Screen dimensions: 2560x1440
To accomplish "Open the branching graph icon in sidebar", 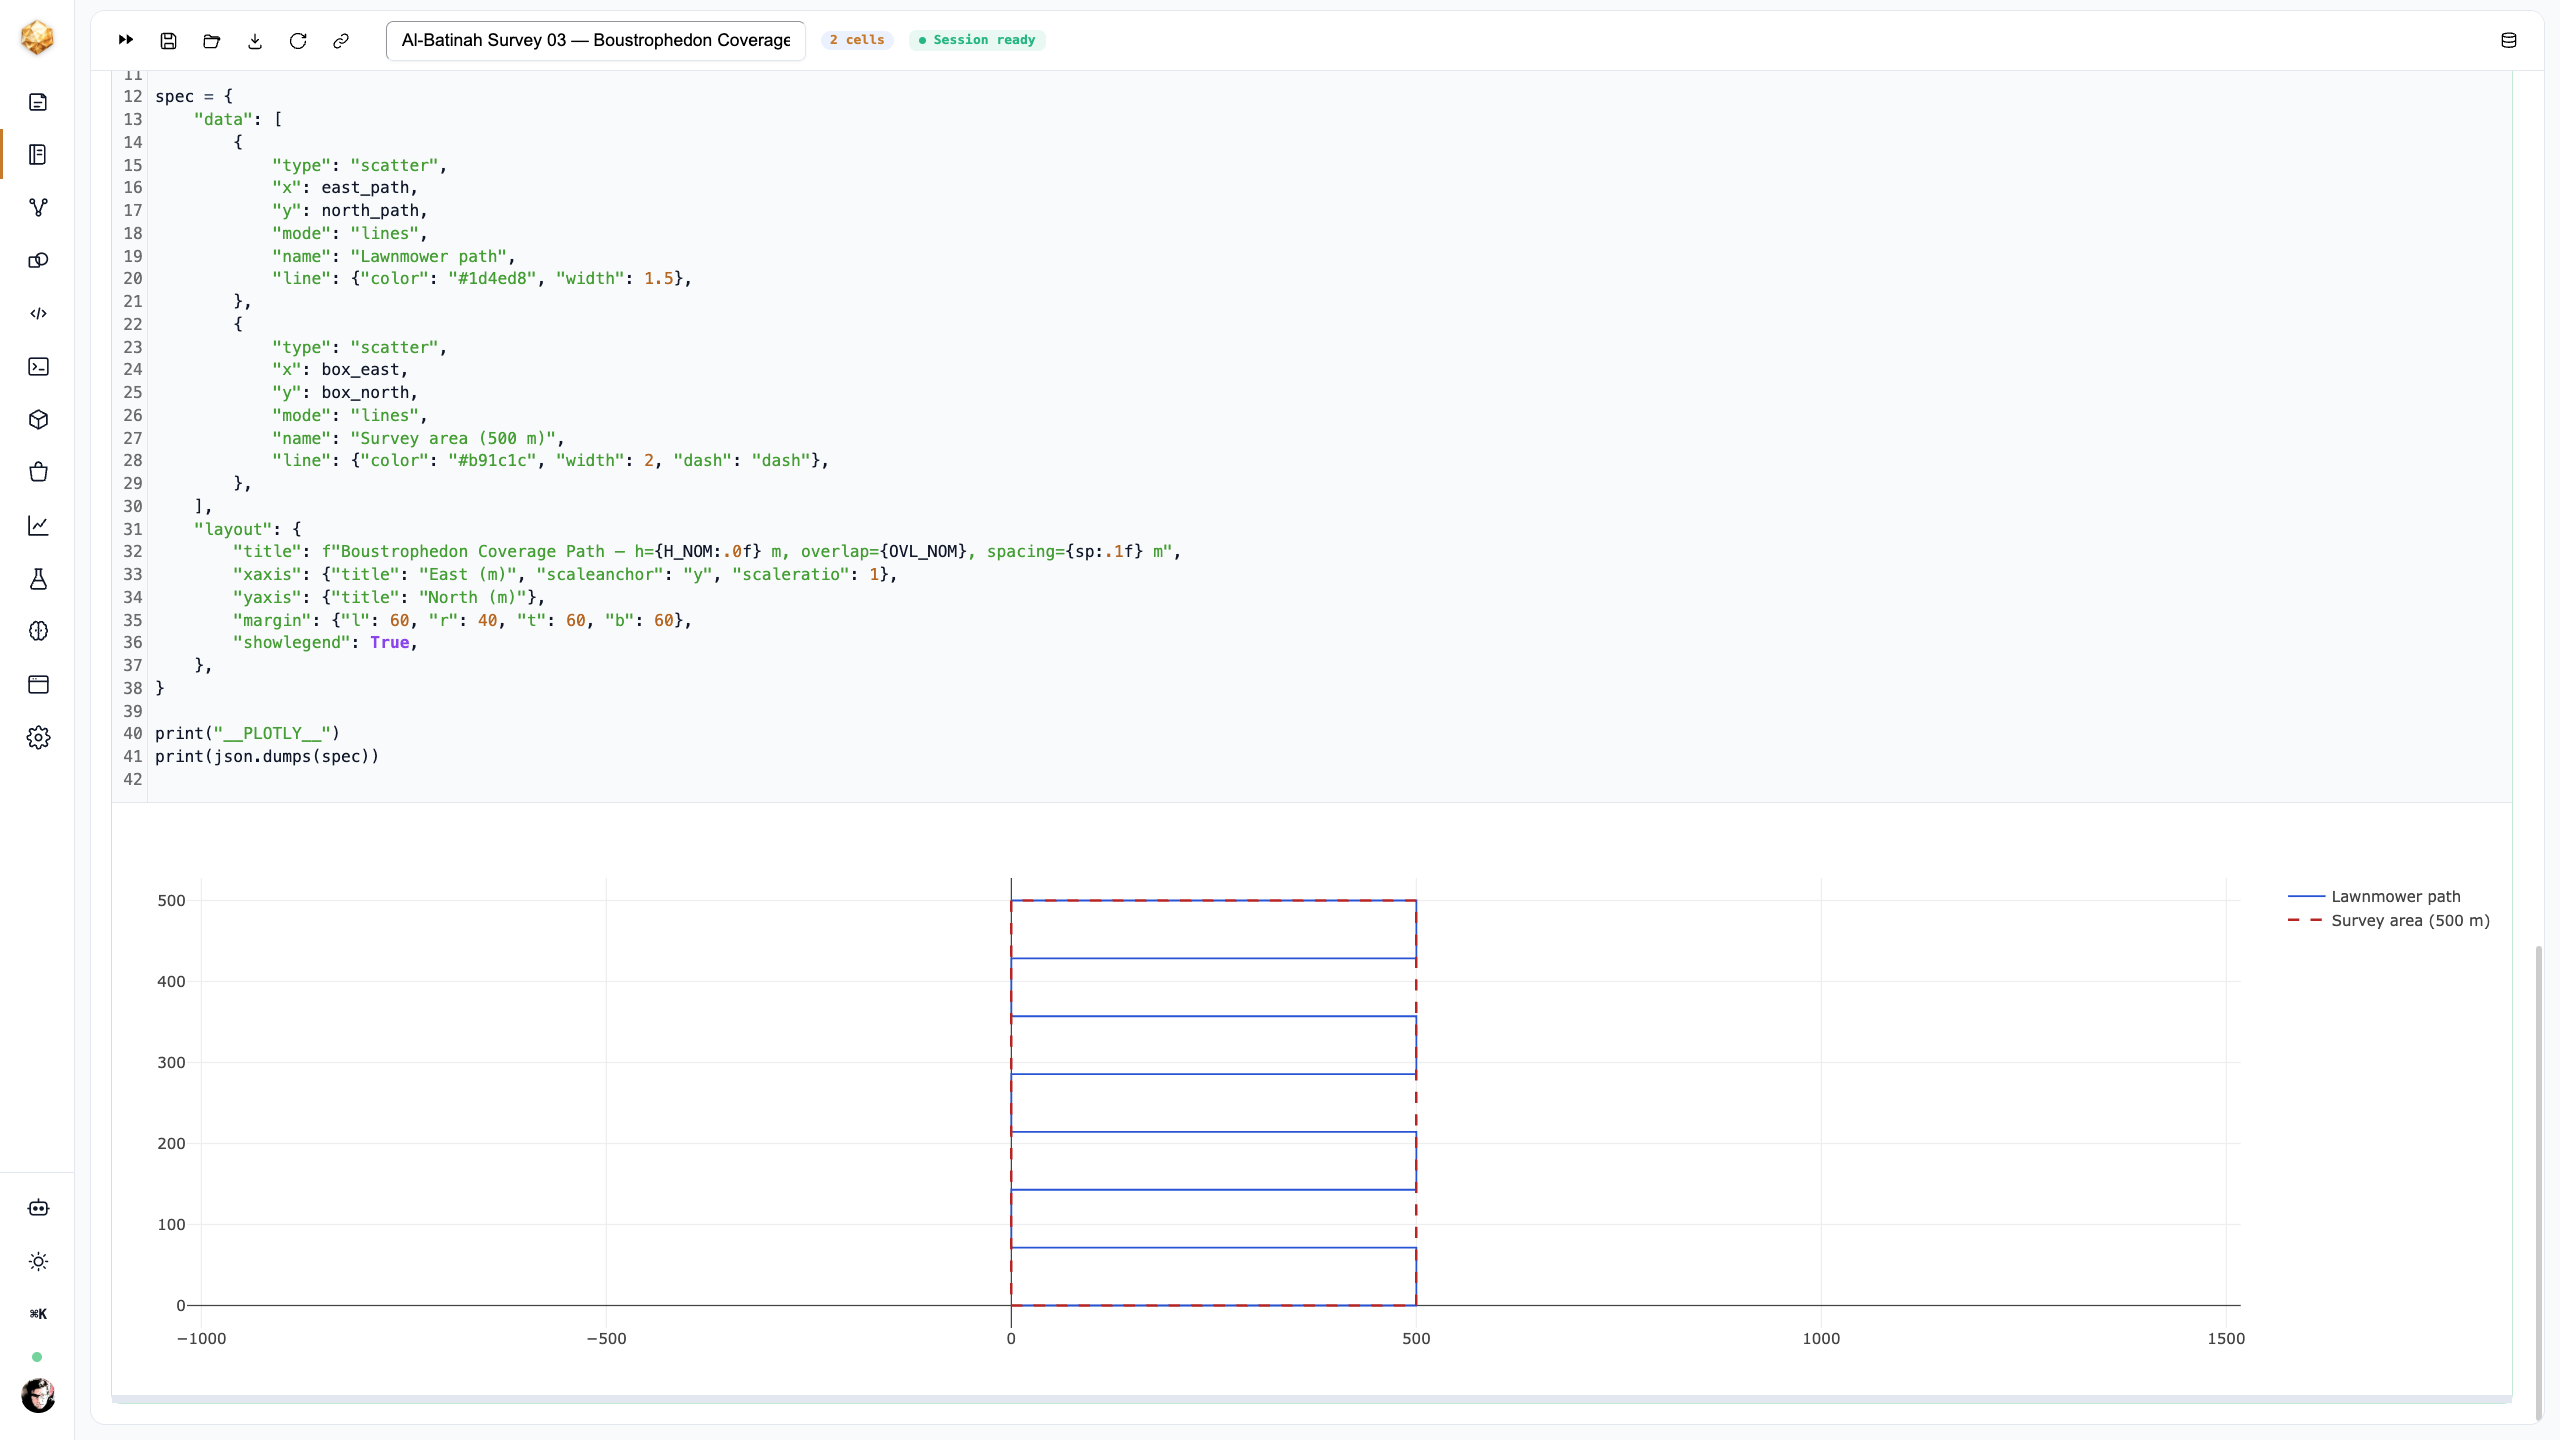I will point(38,207).
